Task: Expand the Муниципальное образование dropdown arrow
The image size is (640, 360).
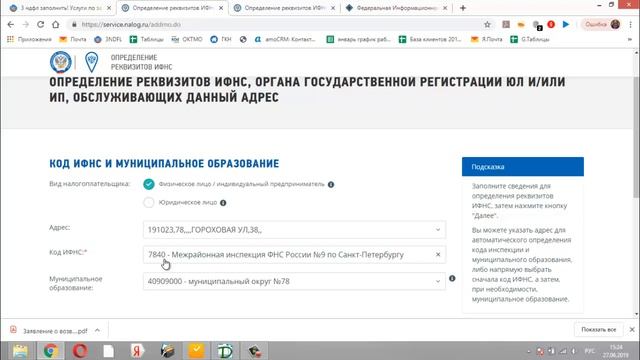Action: [438, 281]
